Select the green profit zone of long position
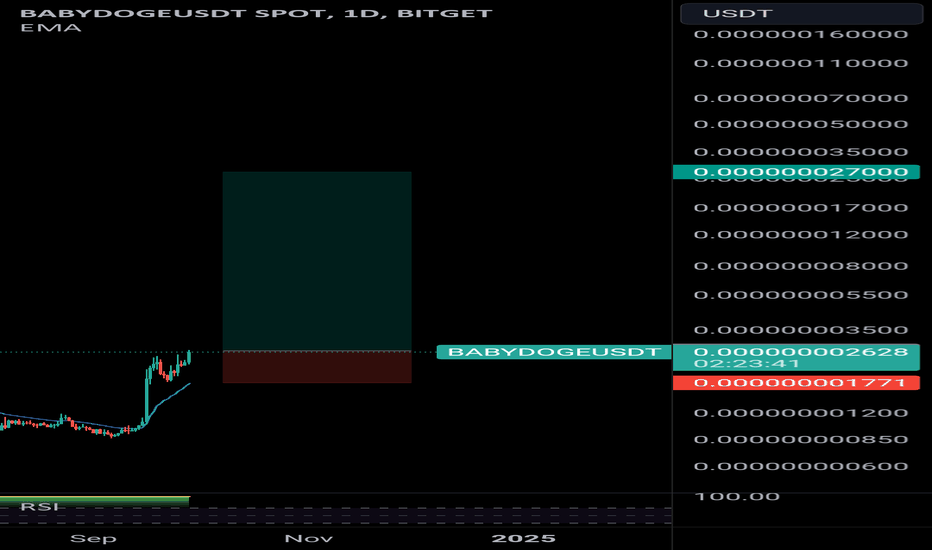Image resolution: width=932 pixels, height=550 pixels. (x=317, y=262)
